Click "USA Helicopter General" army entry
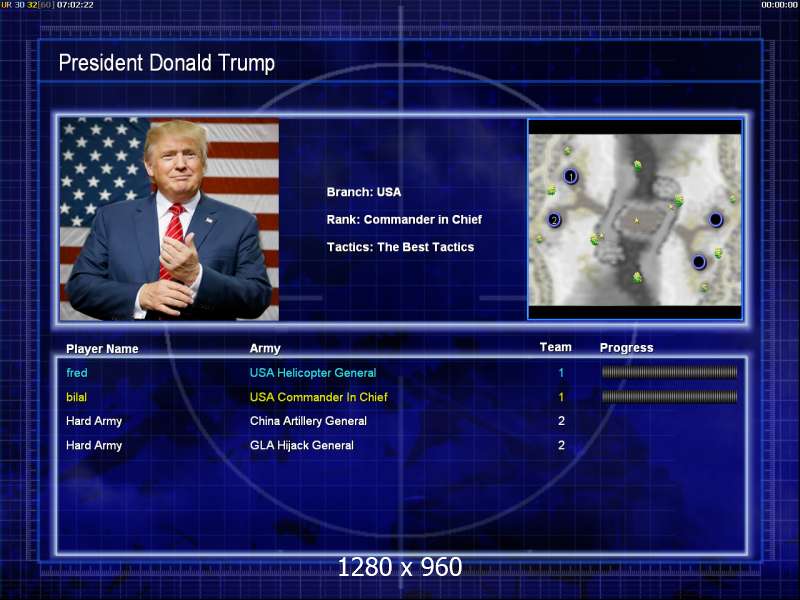 (x=313, y=373)
